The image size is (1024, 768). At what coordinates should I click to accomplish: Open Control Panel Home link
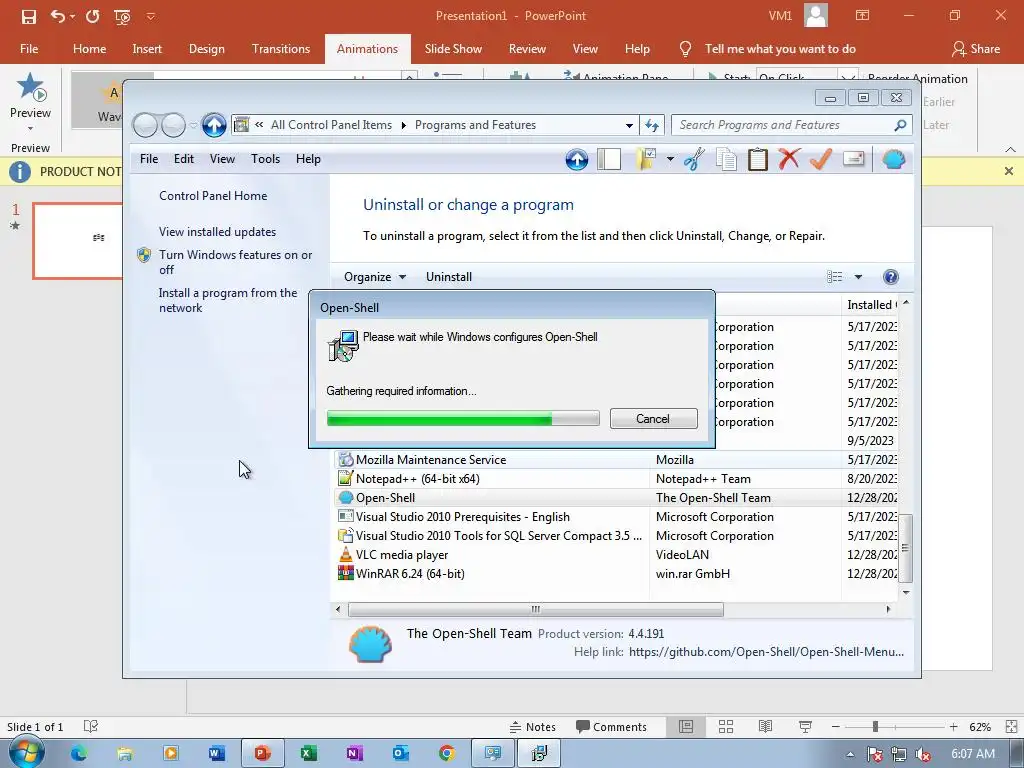(213, 196)
